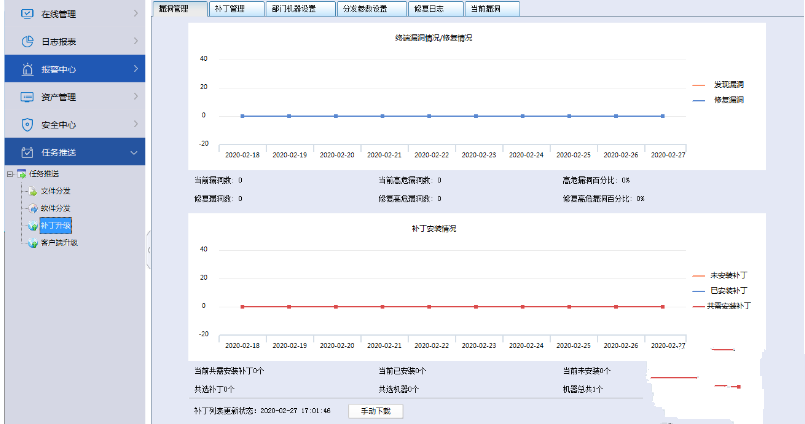Click the 机器总共1个 text
The image size is (805, 424).
tap(583, 390)
